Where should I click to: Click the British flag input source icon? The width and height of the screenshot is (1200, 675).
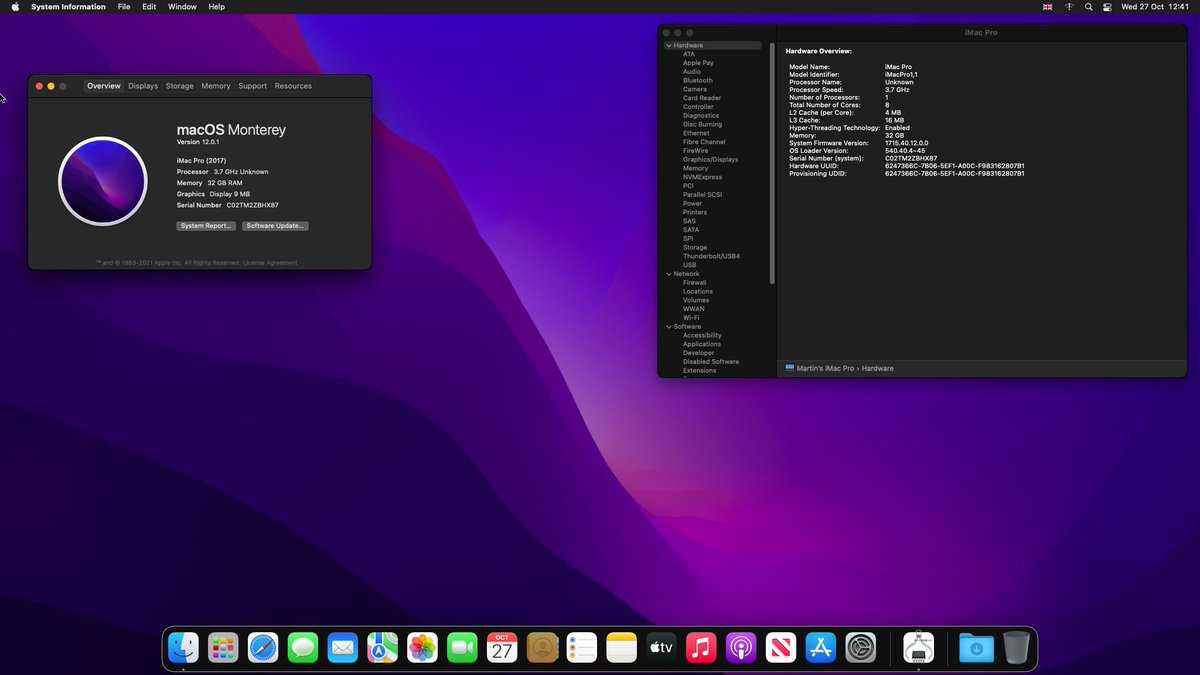tap(1048, 7)
